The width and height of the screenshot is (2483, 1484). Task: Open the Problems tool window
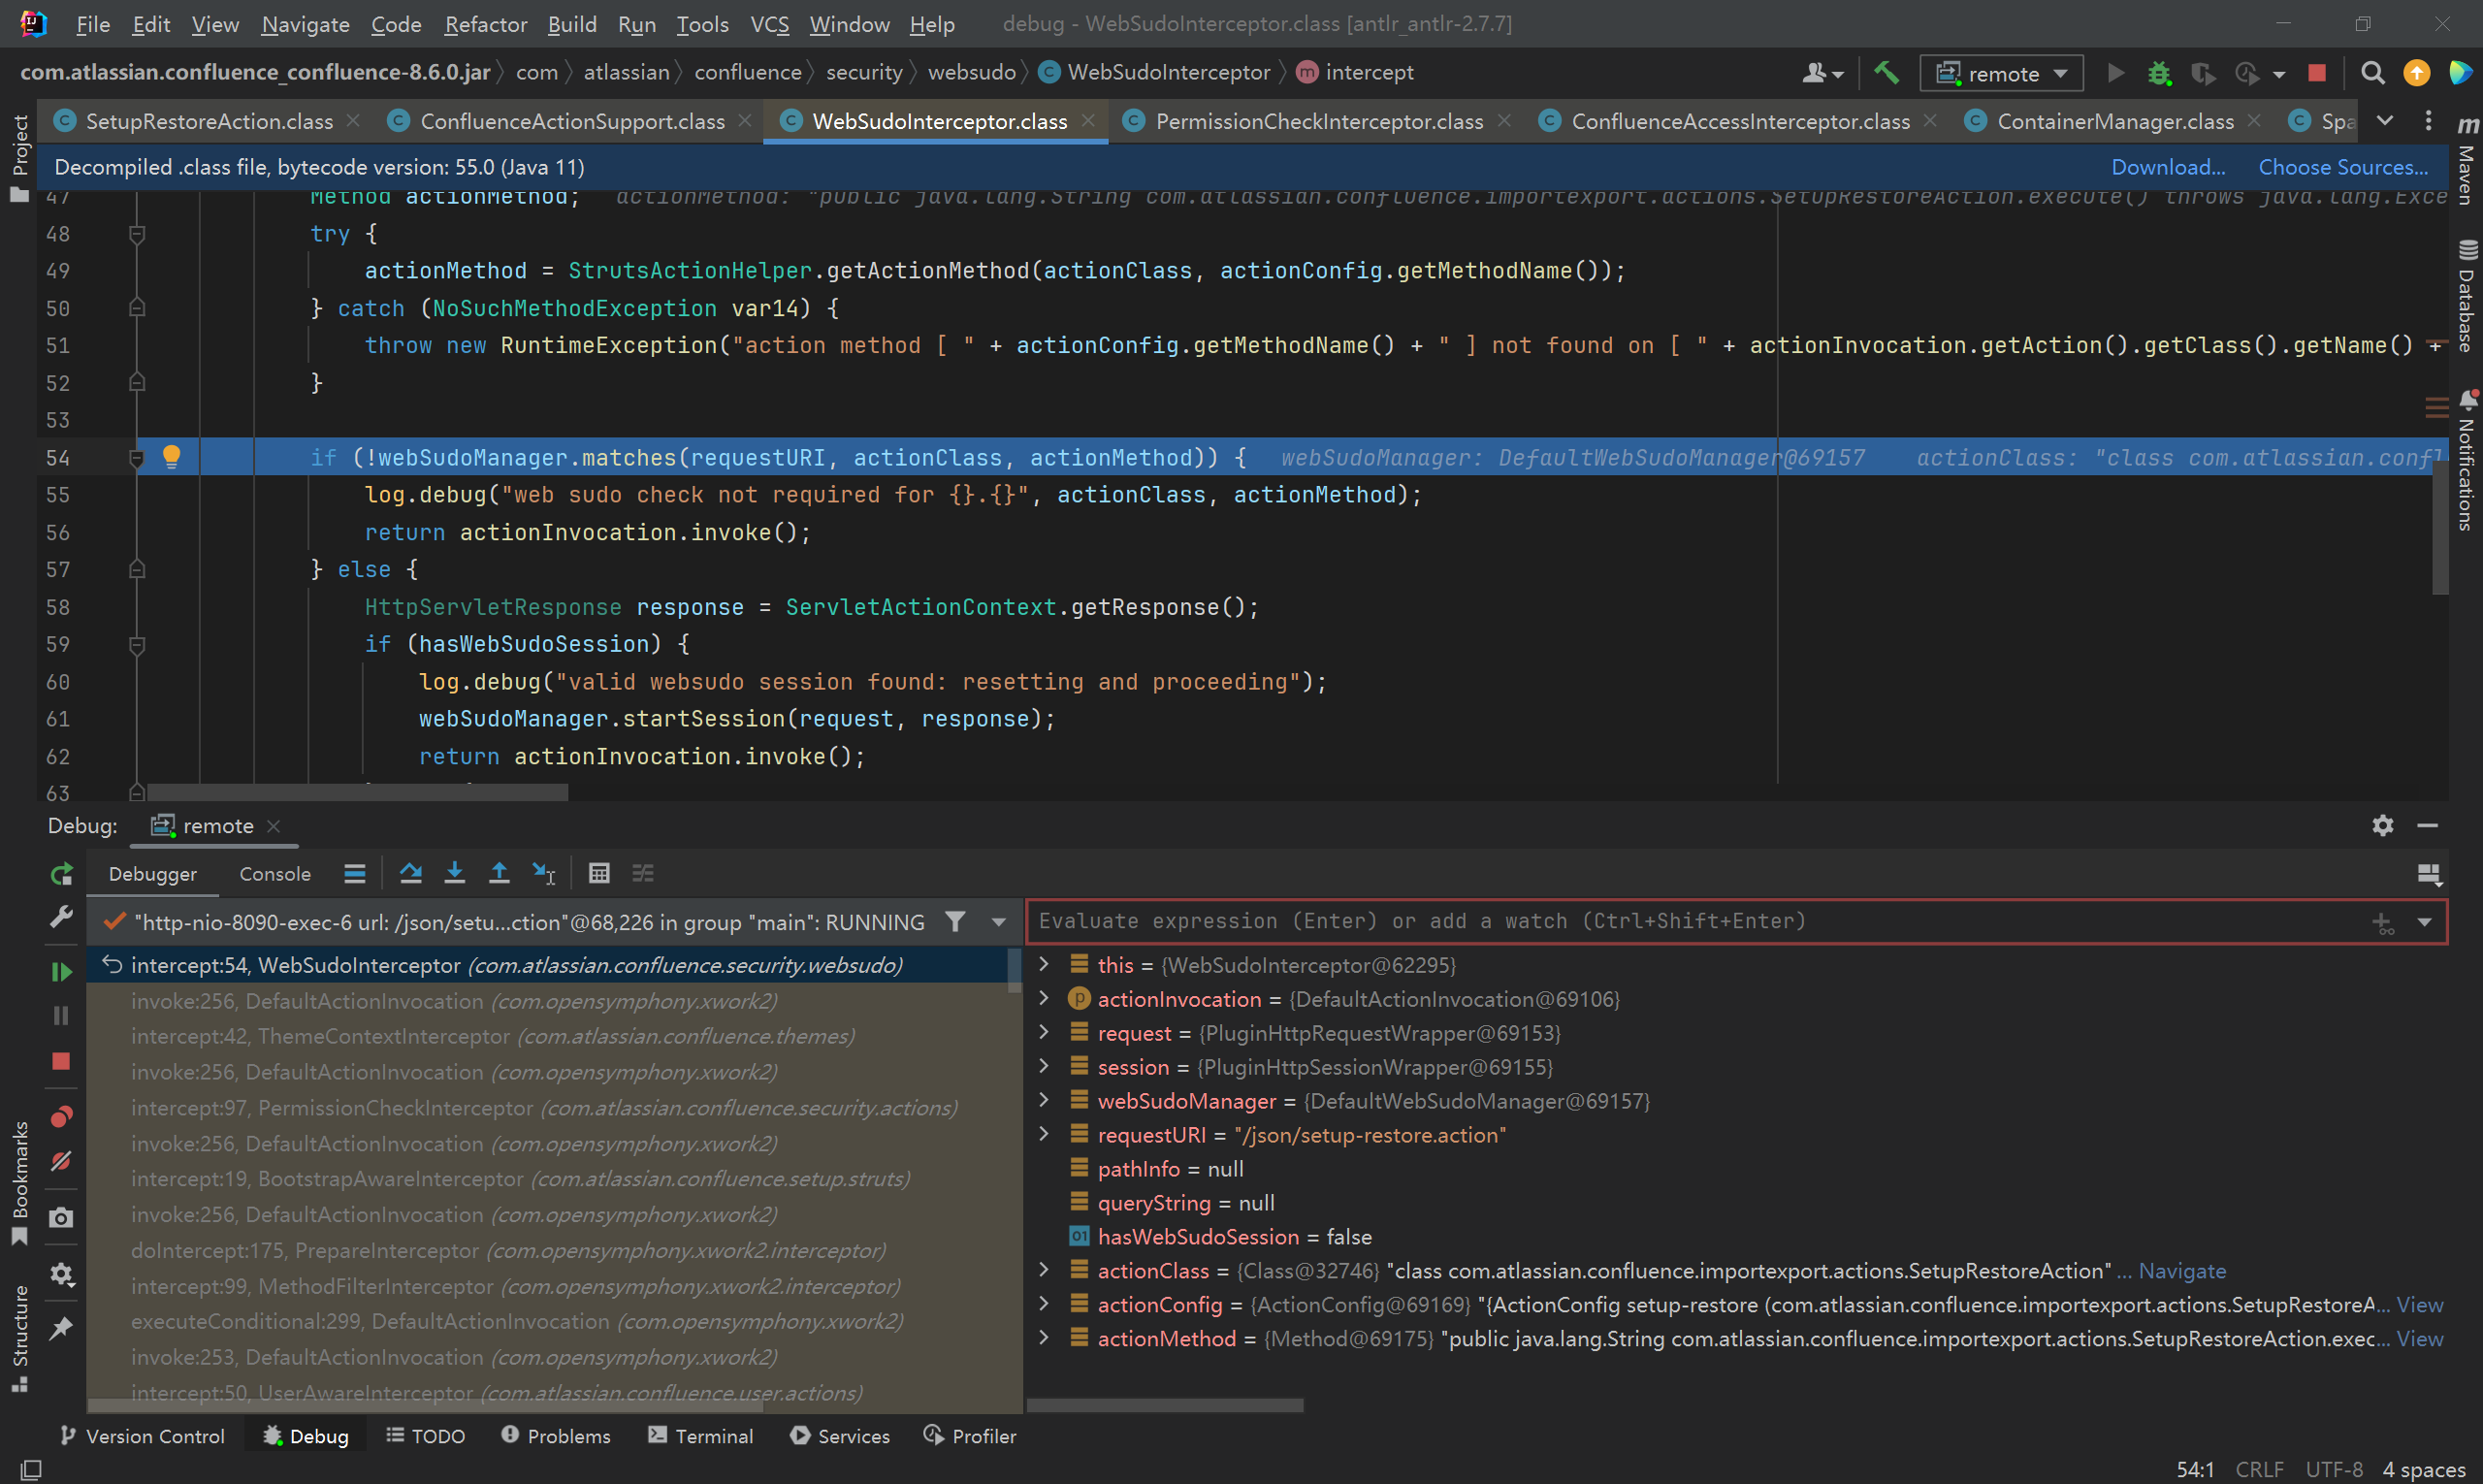click(x=556, y=1436)
